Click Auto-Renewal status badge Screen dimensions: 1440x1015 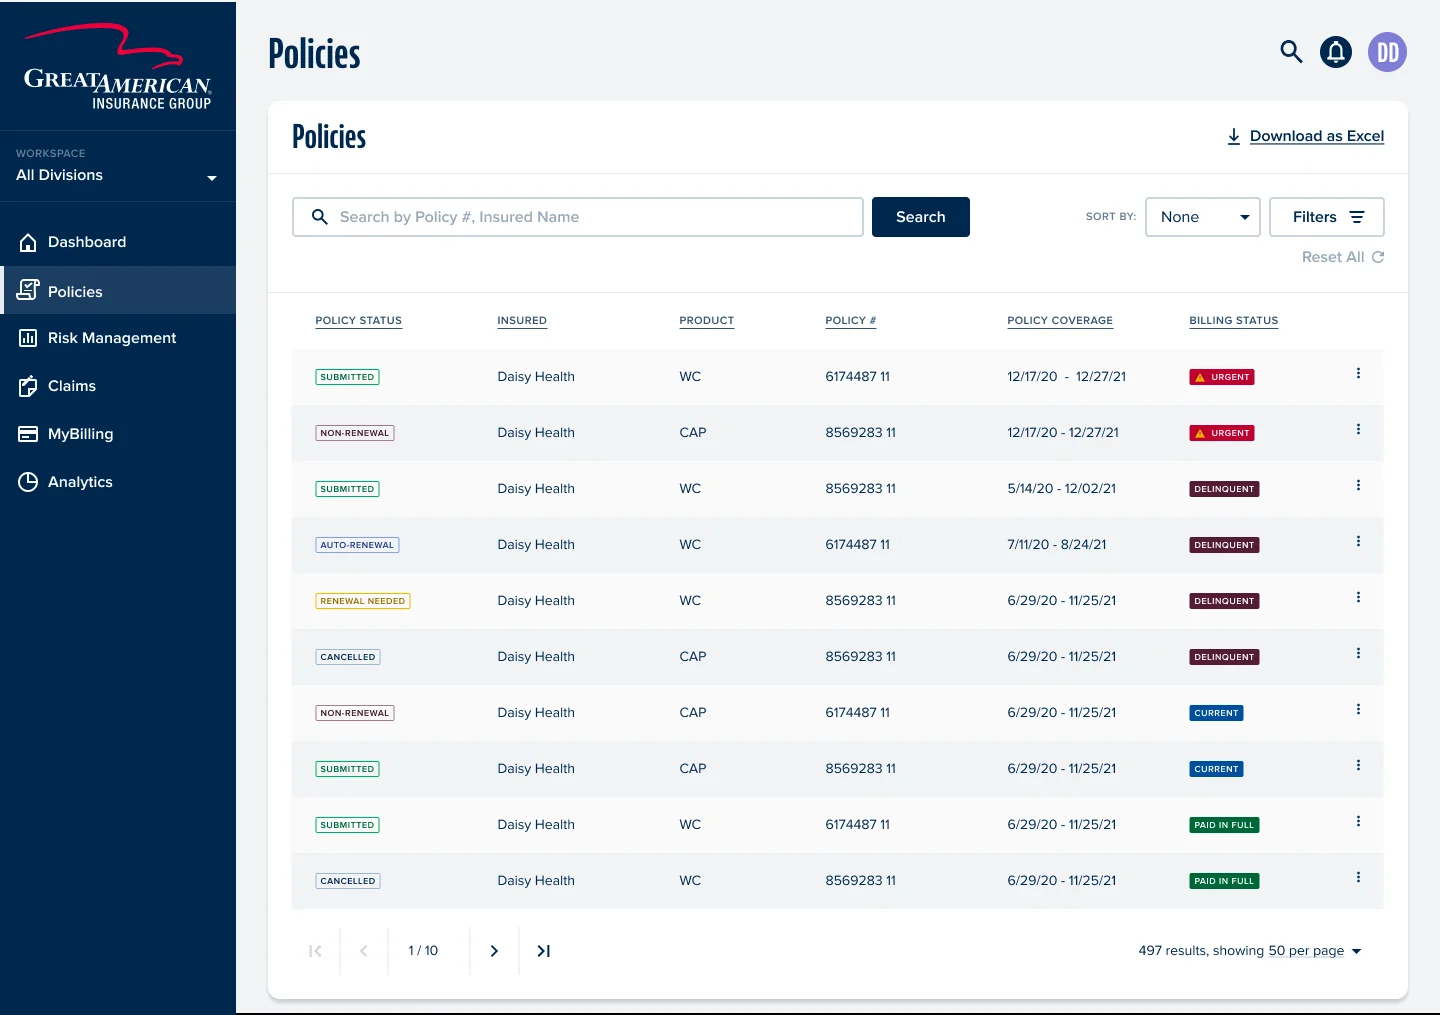pos(357,545)
